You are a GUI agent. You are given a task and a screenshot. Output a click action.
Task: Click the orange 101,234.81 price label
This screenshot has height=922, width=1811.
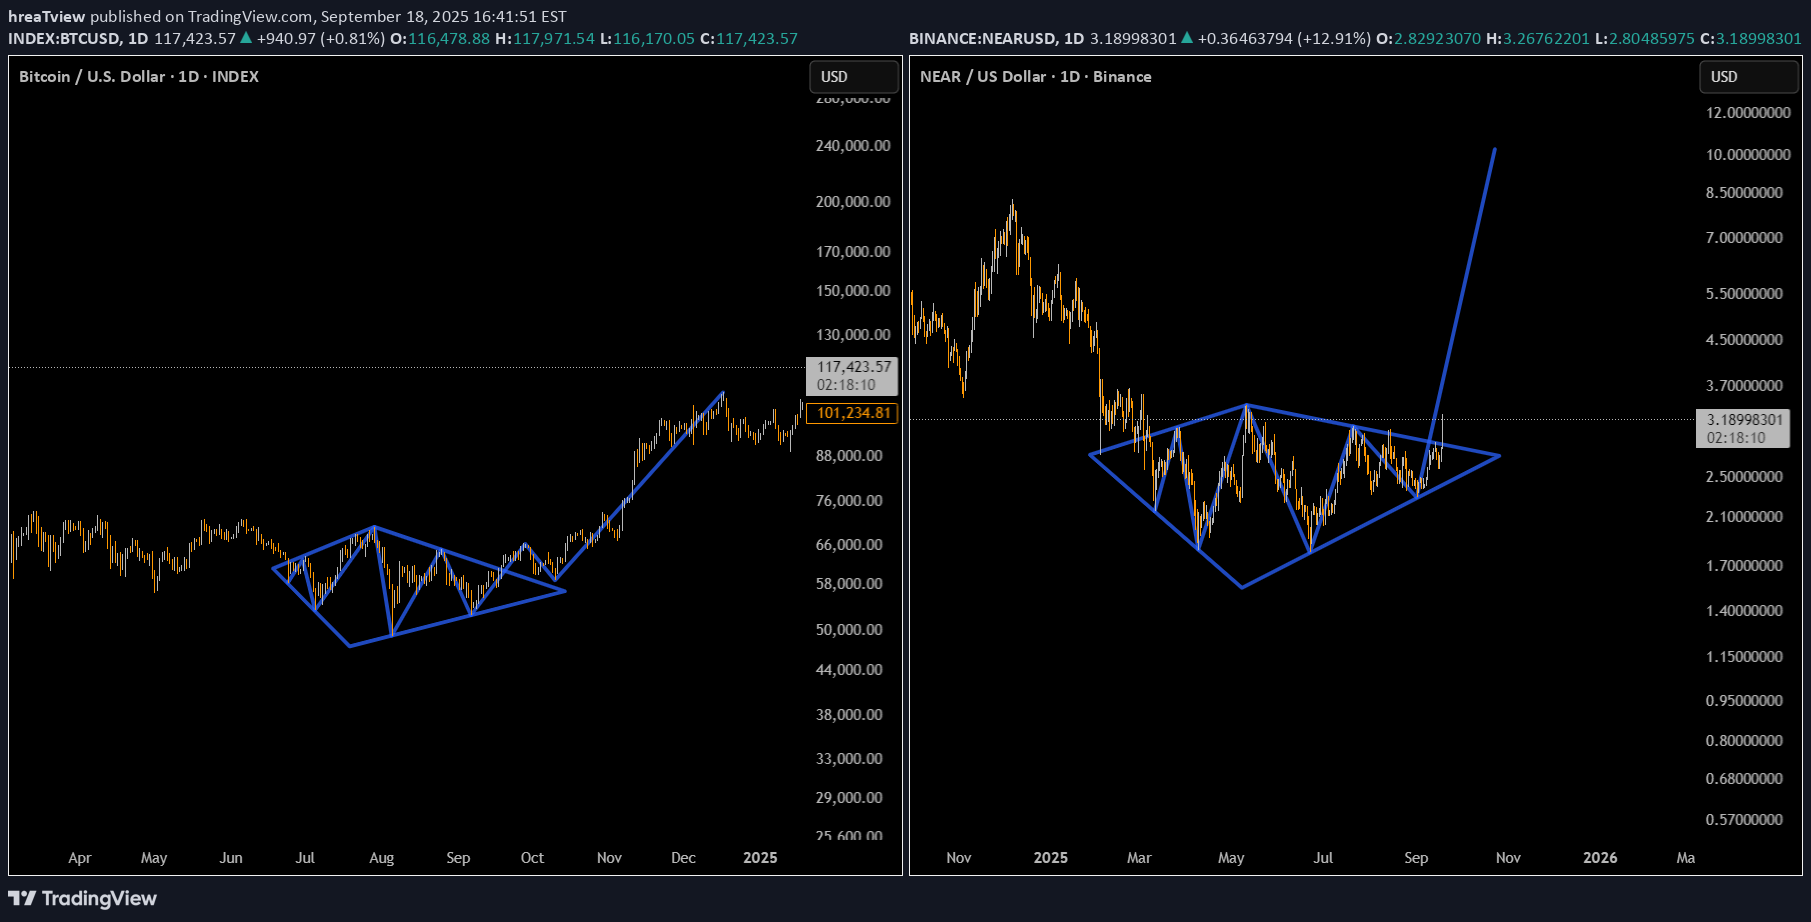pos(852,413)
